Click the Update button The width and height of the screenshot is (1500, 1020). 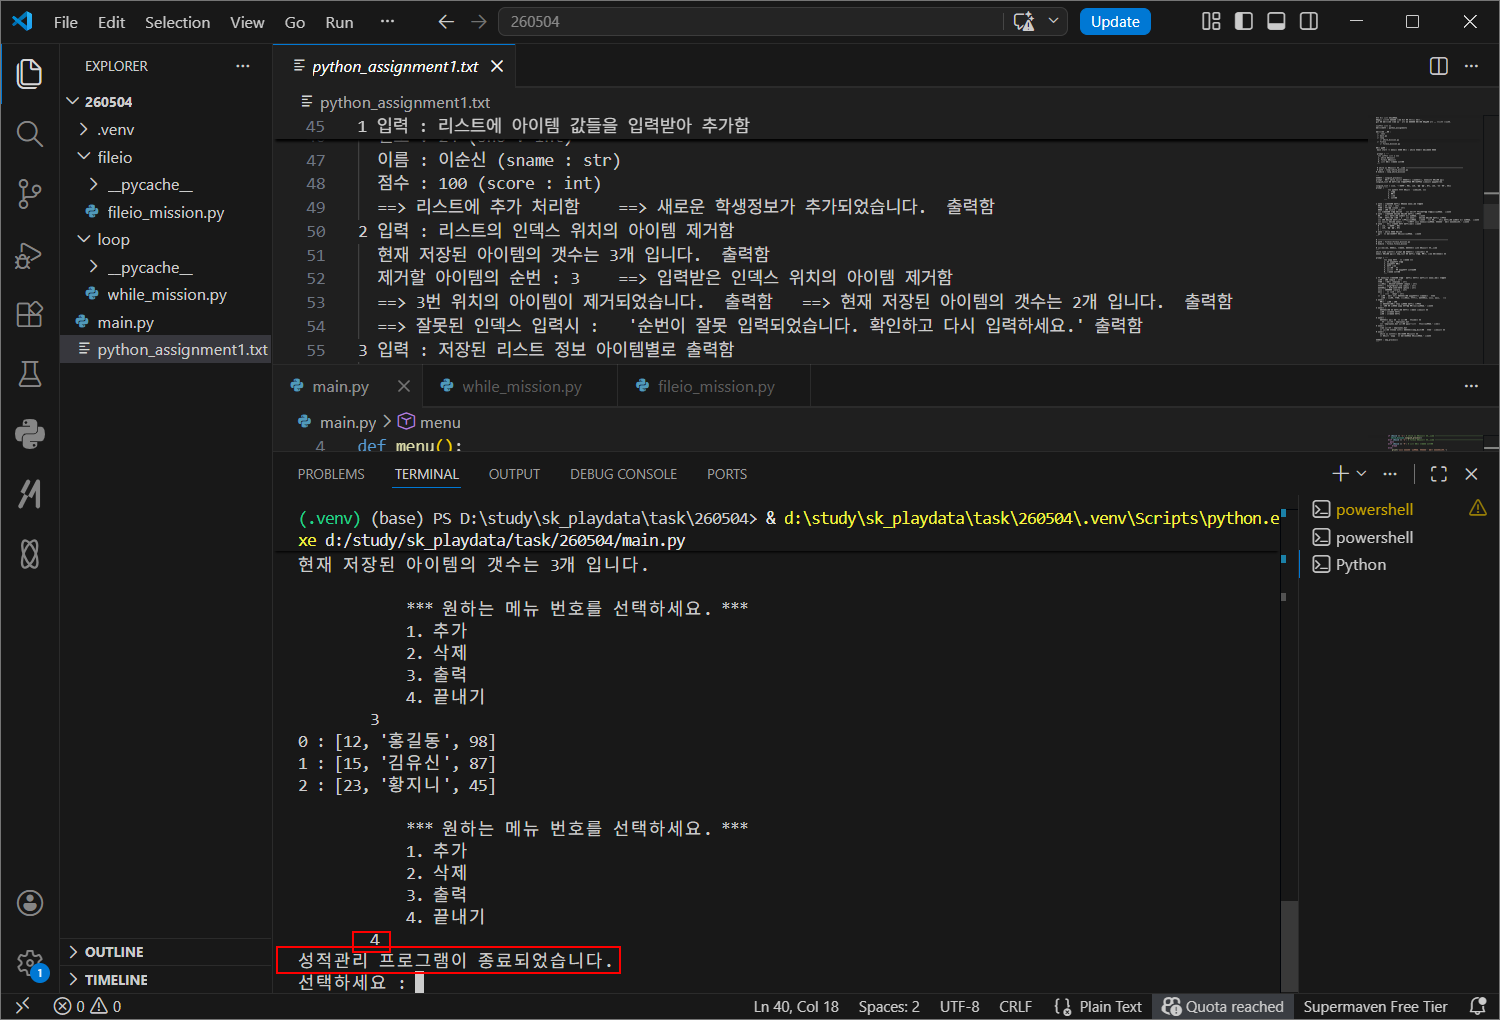(x=1115, y=22)
